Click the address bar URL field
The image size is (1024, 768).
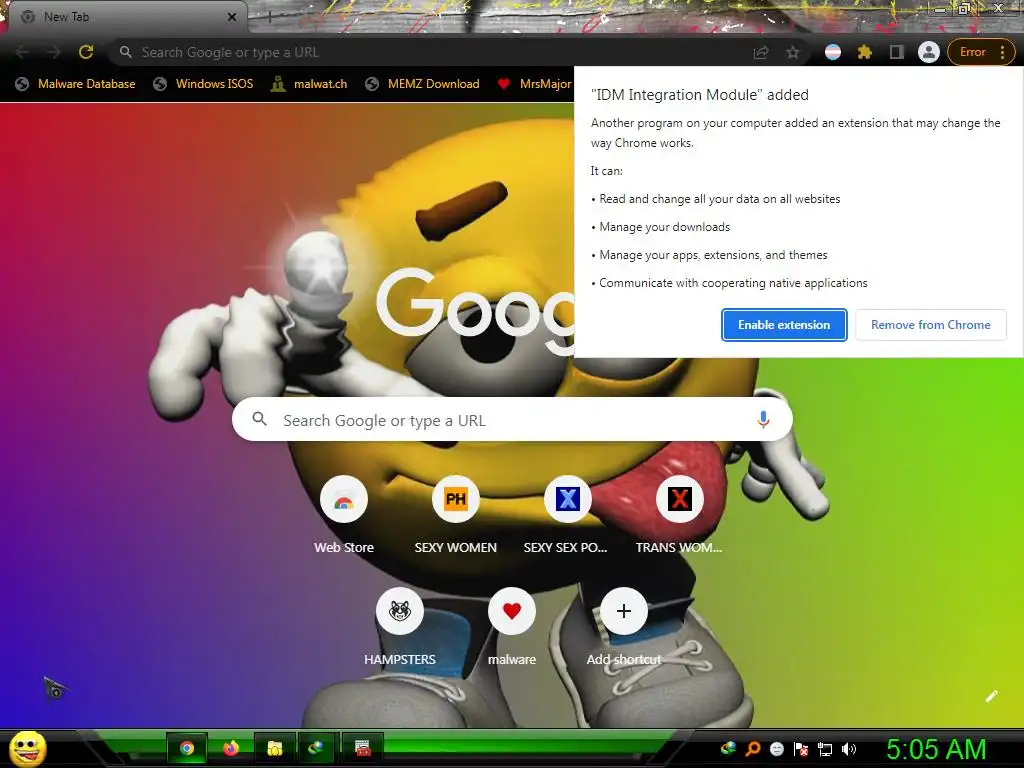(431, 52)
